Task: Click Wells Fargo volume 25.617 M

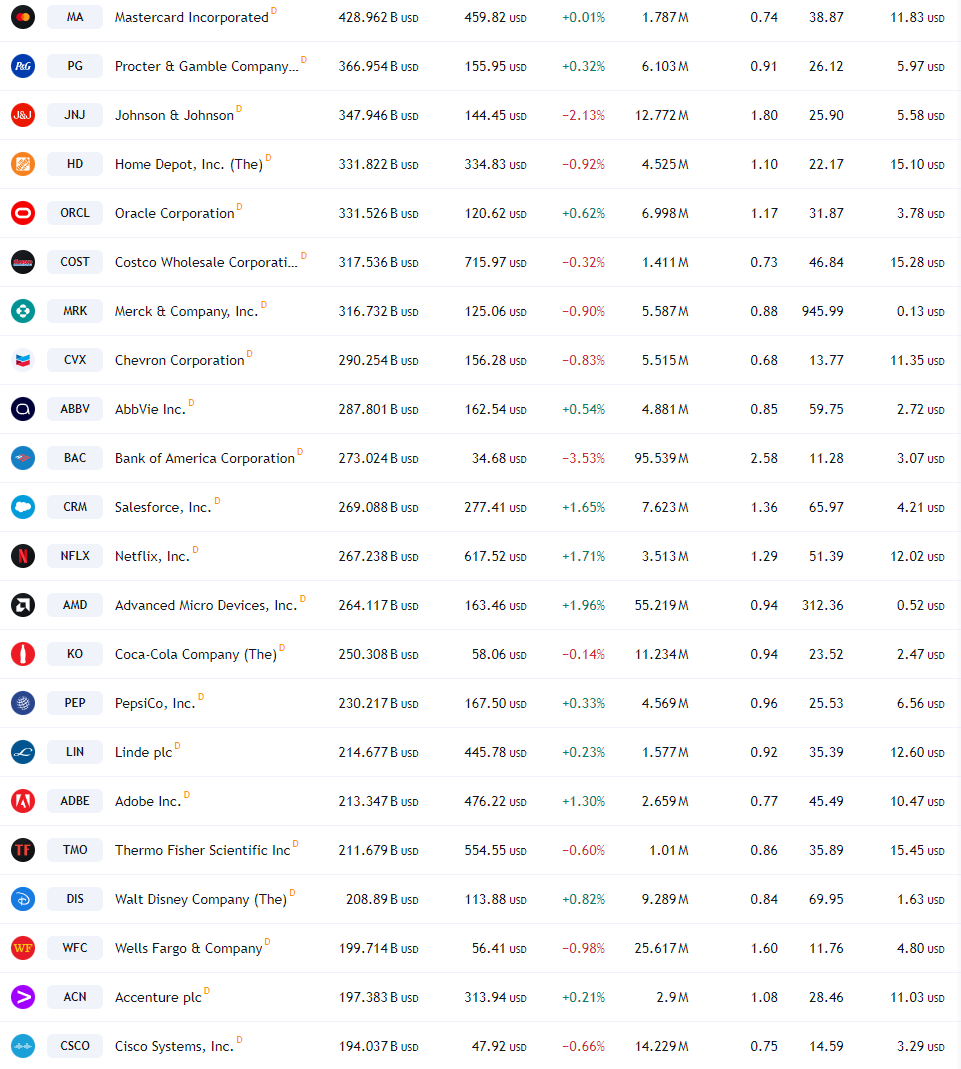Action: pyautogui.click(x=661, y=948)
